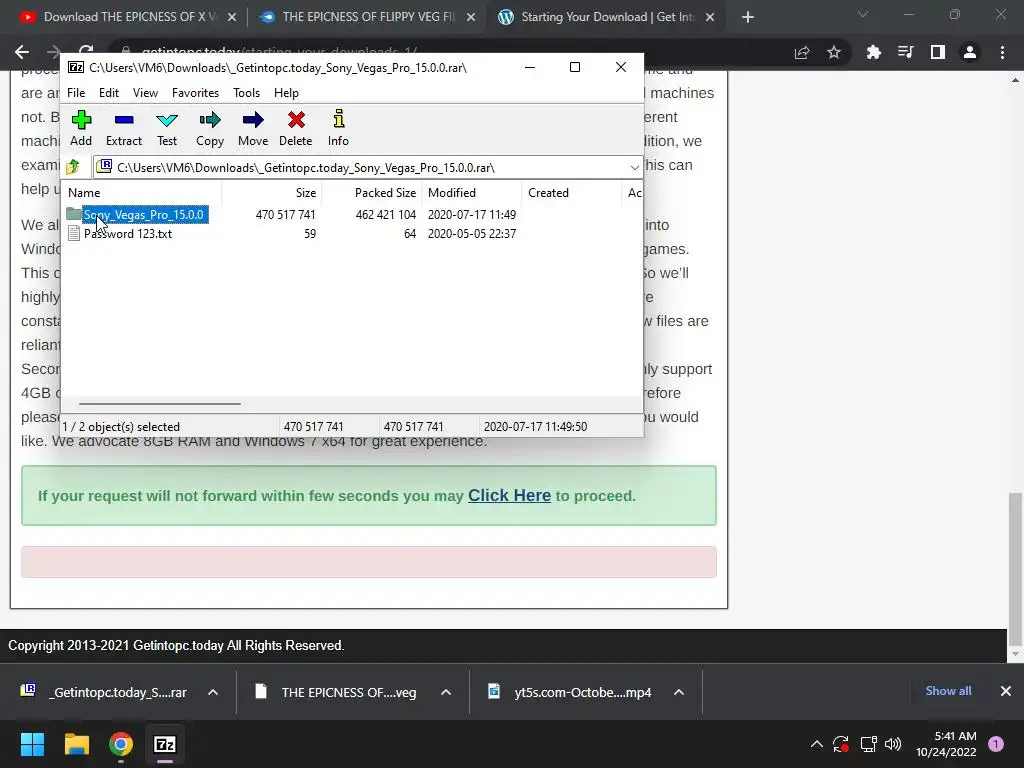The image size is (1024, 768).
Task: Toggle Chrome side panel icon
Action: 938,52
